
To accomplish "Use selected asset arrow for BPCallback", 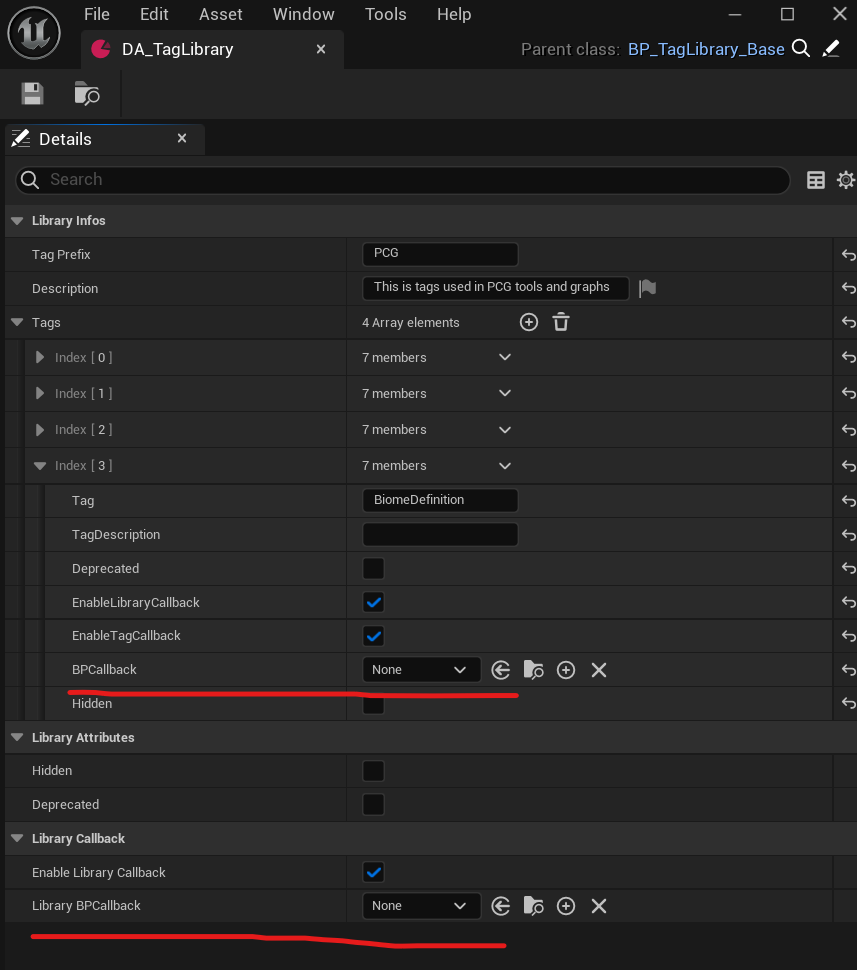I will pyautogui.click(x=501, y=670).
